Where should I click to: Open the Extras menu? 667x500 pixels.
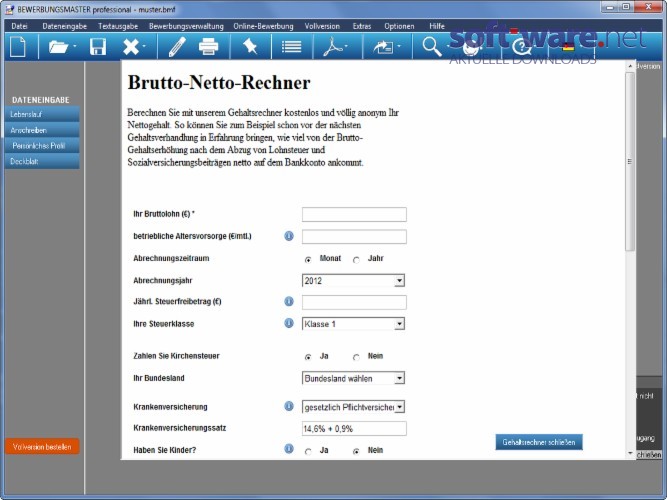click(x=362, y=26)
